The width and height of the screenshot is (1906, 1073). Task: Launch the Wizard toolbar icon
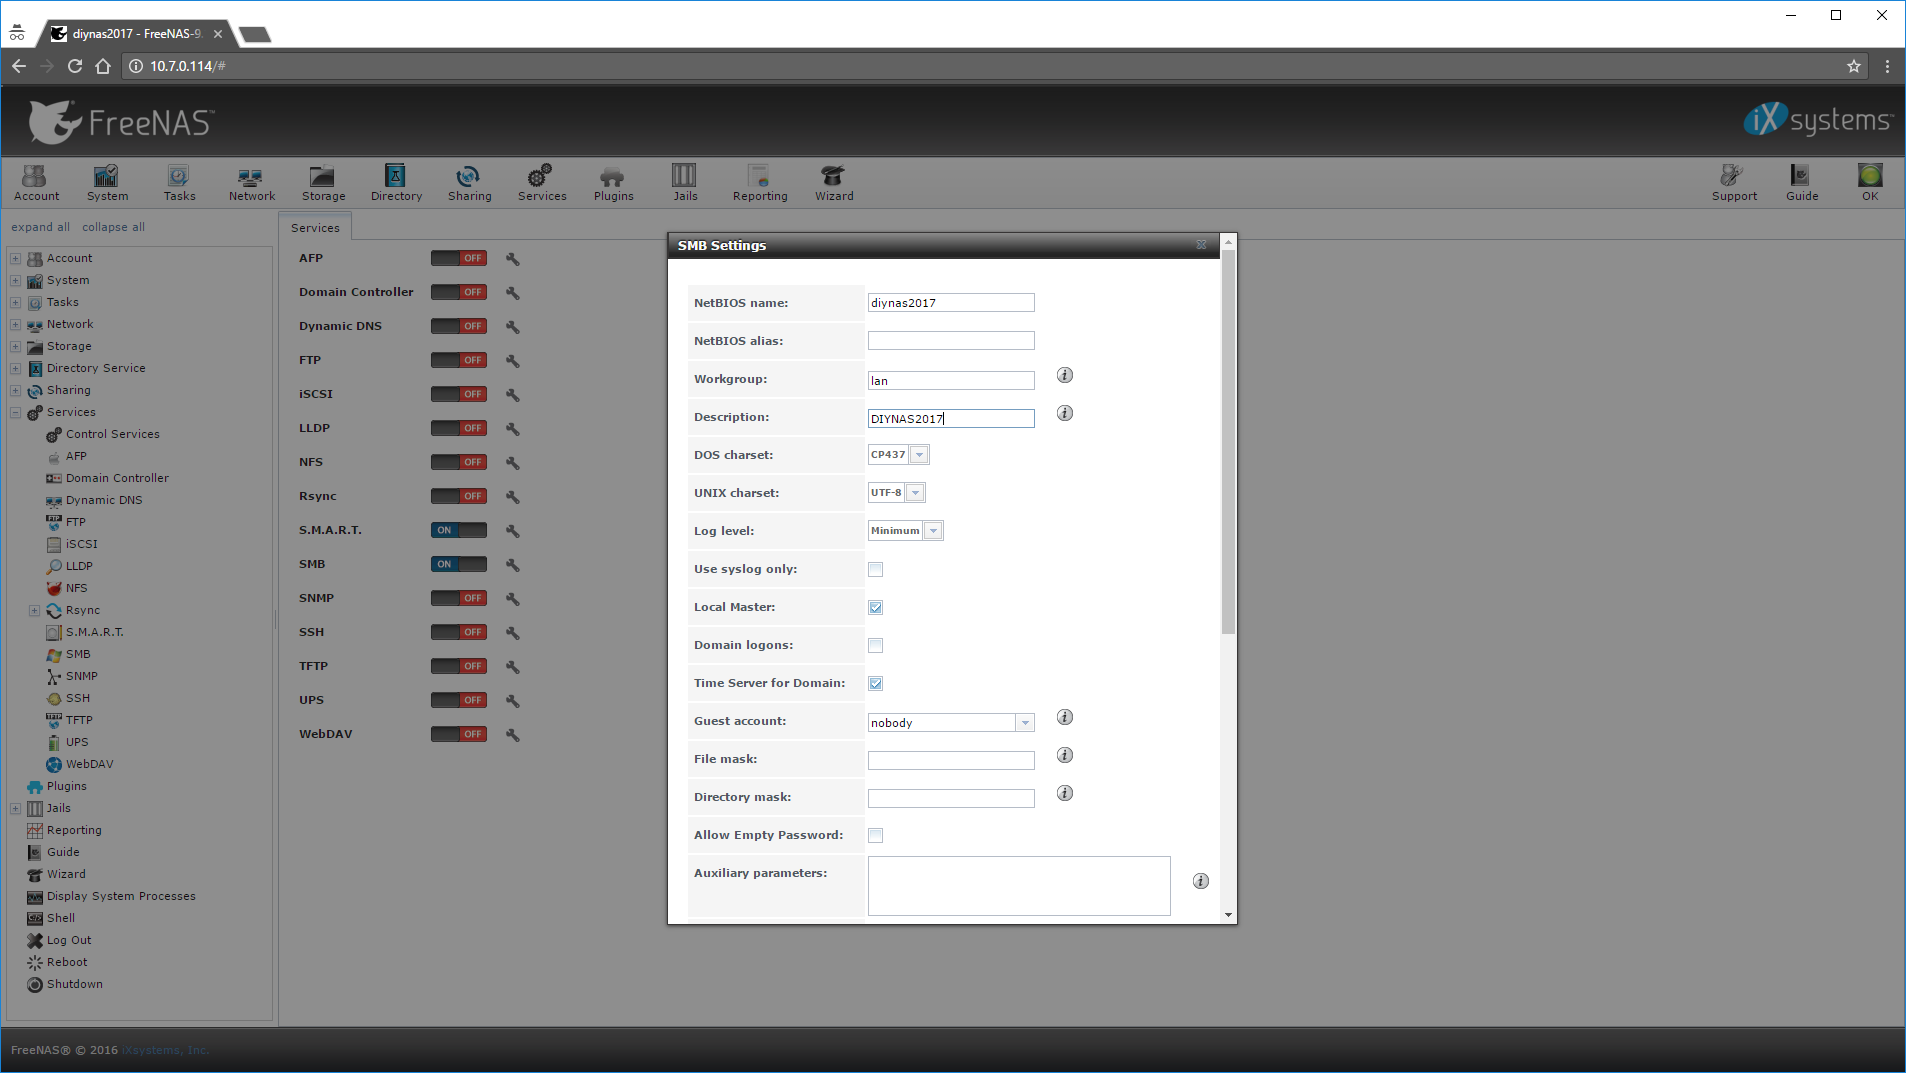[834, 183]
